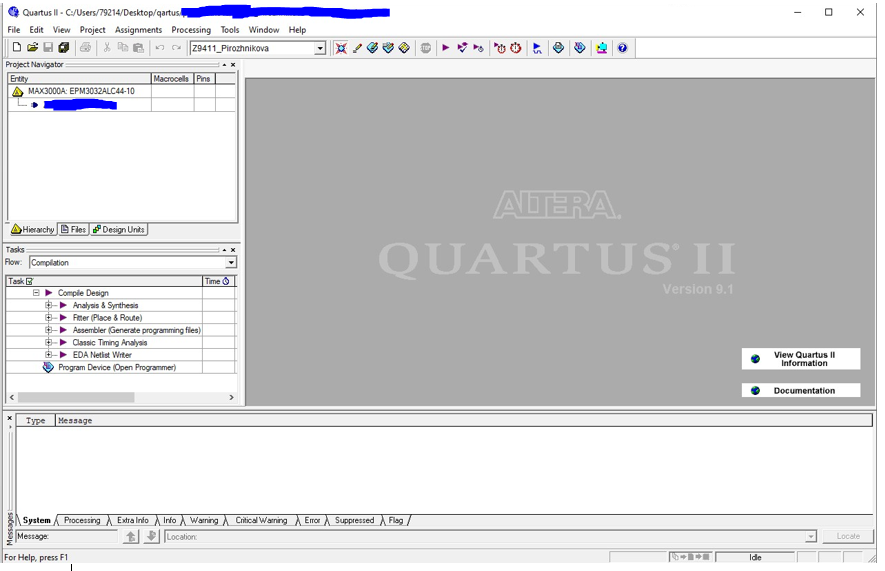
Task: Click the next message down-arrow button
Action: pos(151,537)
